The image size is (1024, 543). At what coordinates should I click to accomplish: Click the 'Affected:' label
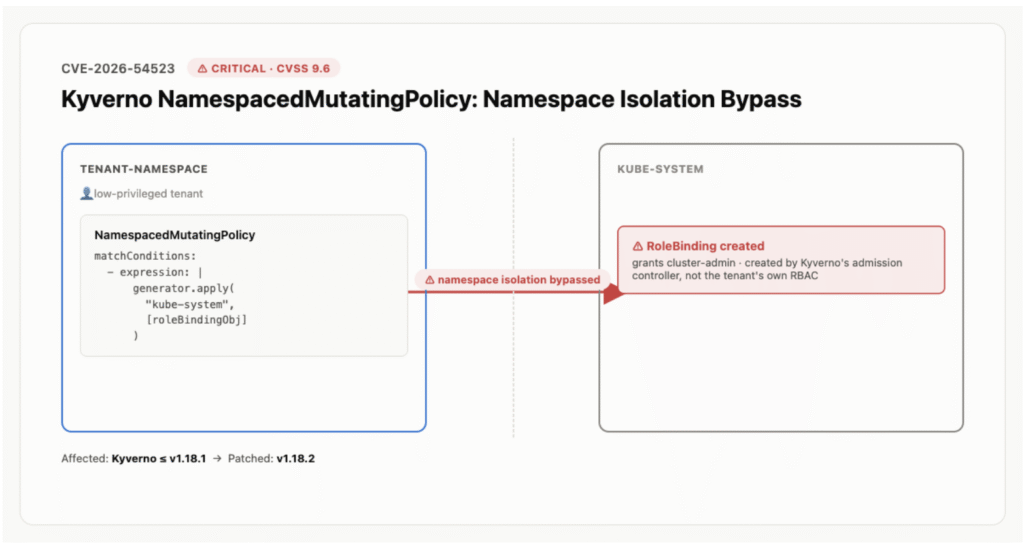point(85,459)
